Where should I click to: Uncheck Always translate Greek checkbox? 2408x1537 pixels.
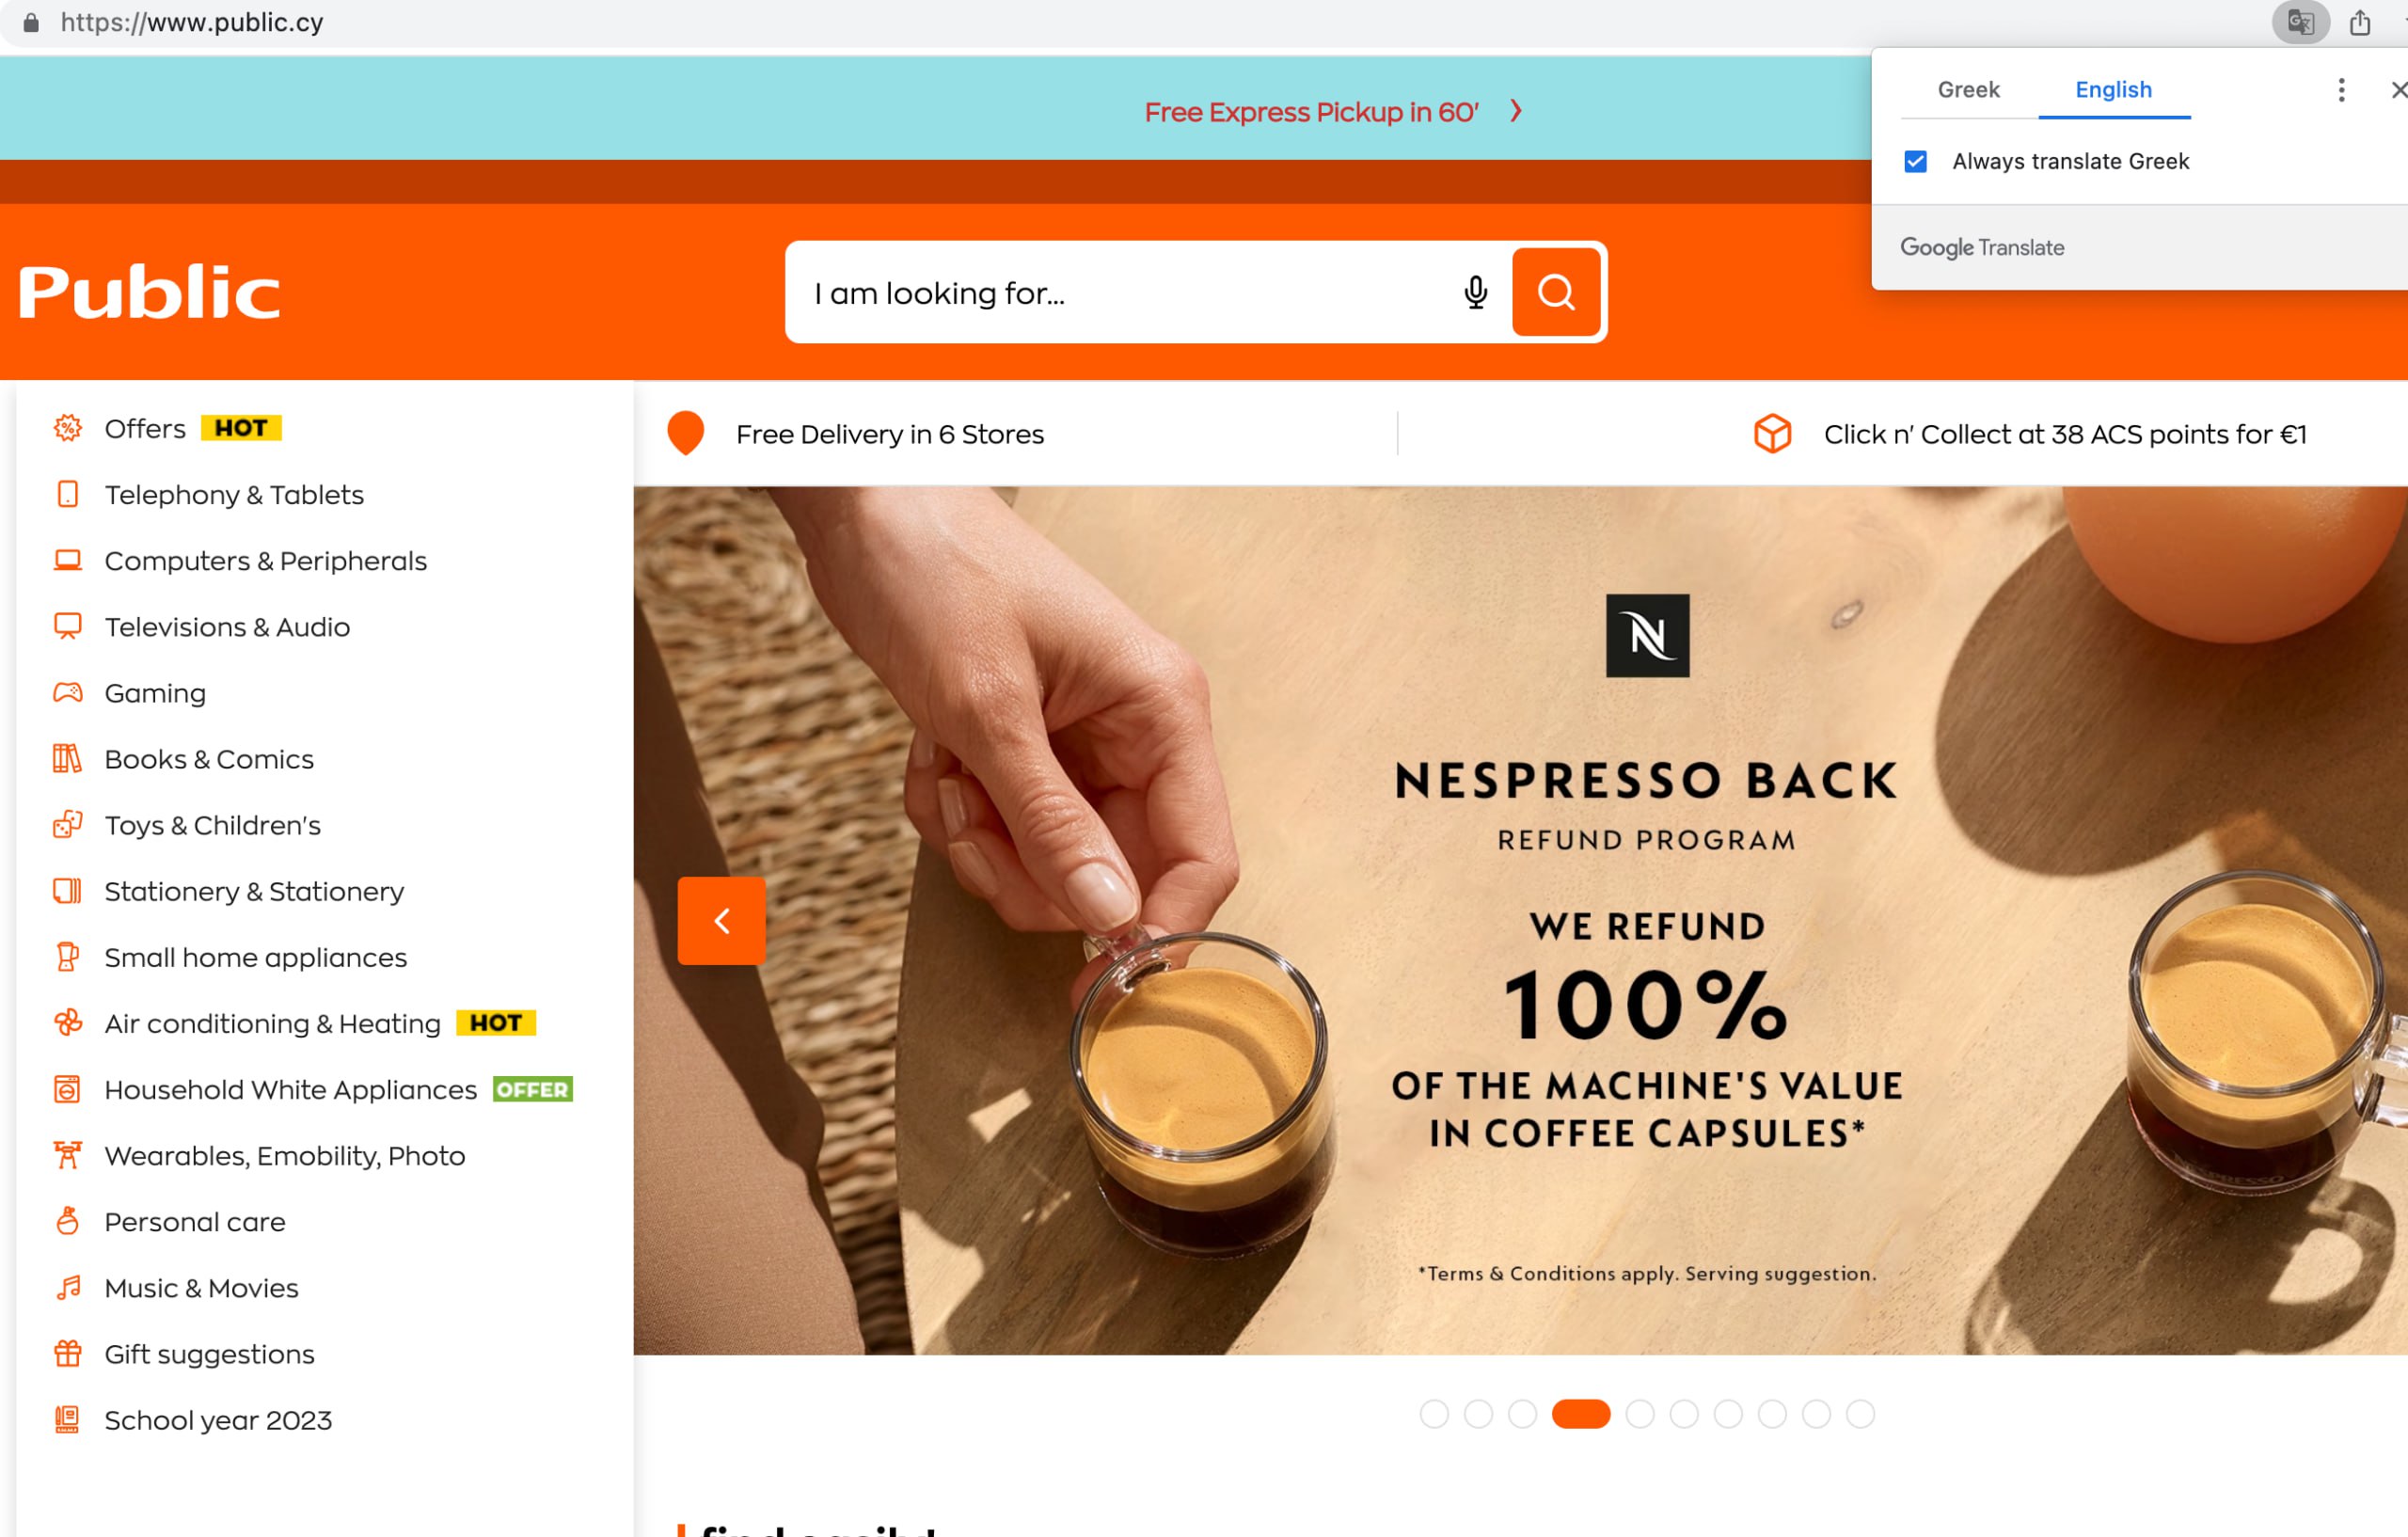[x=1915, y=161]
